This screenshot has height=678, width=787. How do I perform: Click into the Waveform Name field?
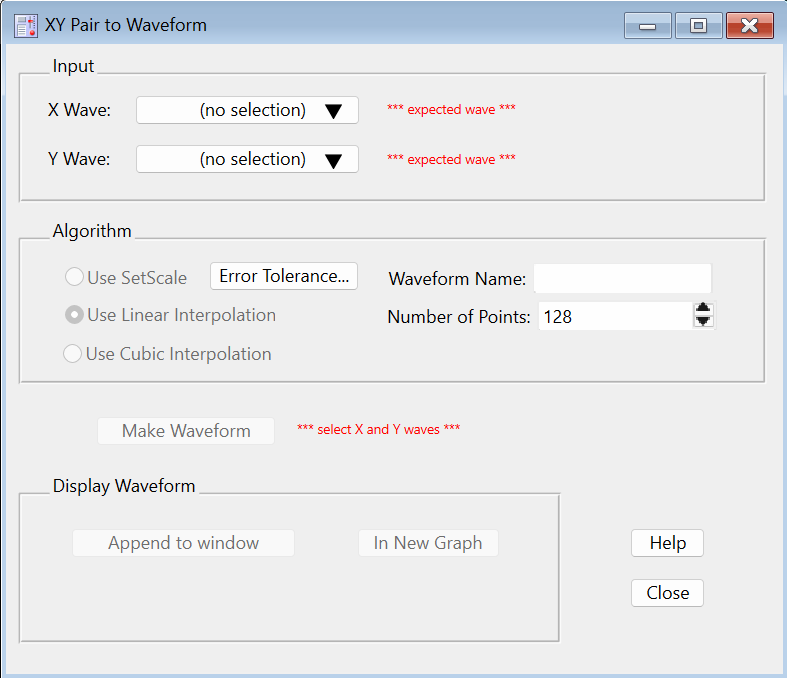(622, 278)
